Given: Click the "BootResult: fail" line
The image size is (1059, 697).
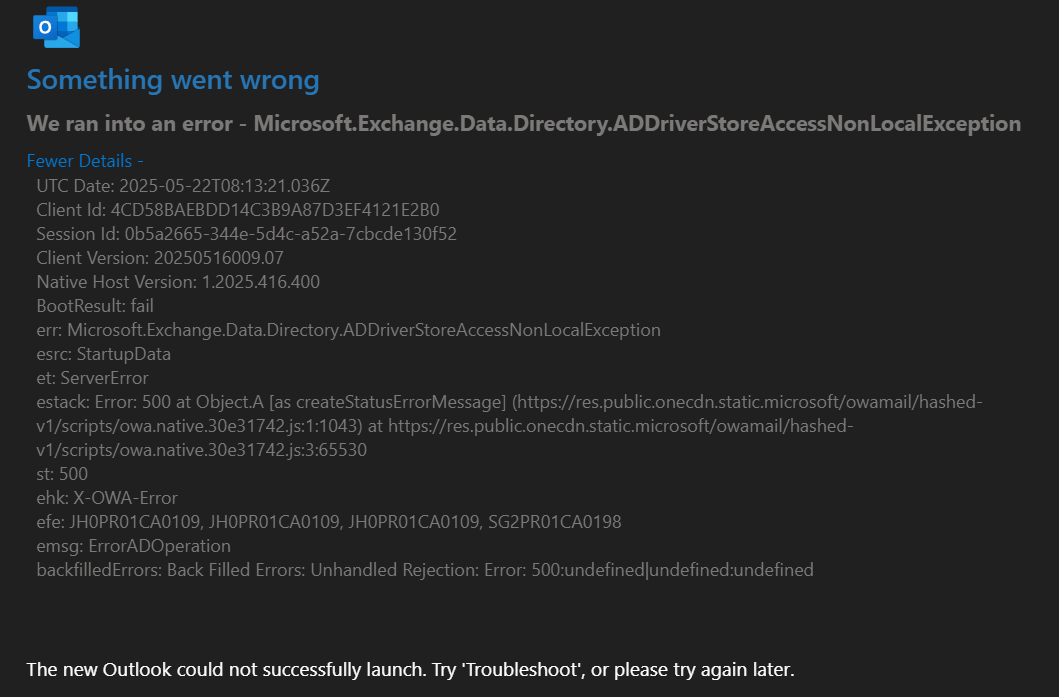Looking at the screenshot, I should (95, 306).
